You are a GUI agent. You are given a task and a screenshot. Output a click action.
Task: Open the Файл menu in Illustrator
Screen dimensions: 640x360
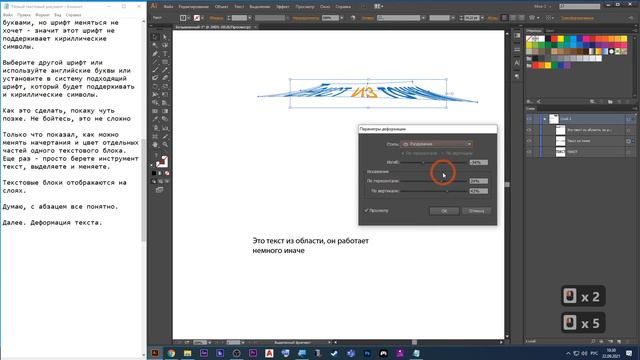tap(168, 7)
